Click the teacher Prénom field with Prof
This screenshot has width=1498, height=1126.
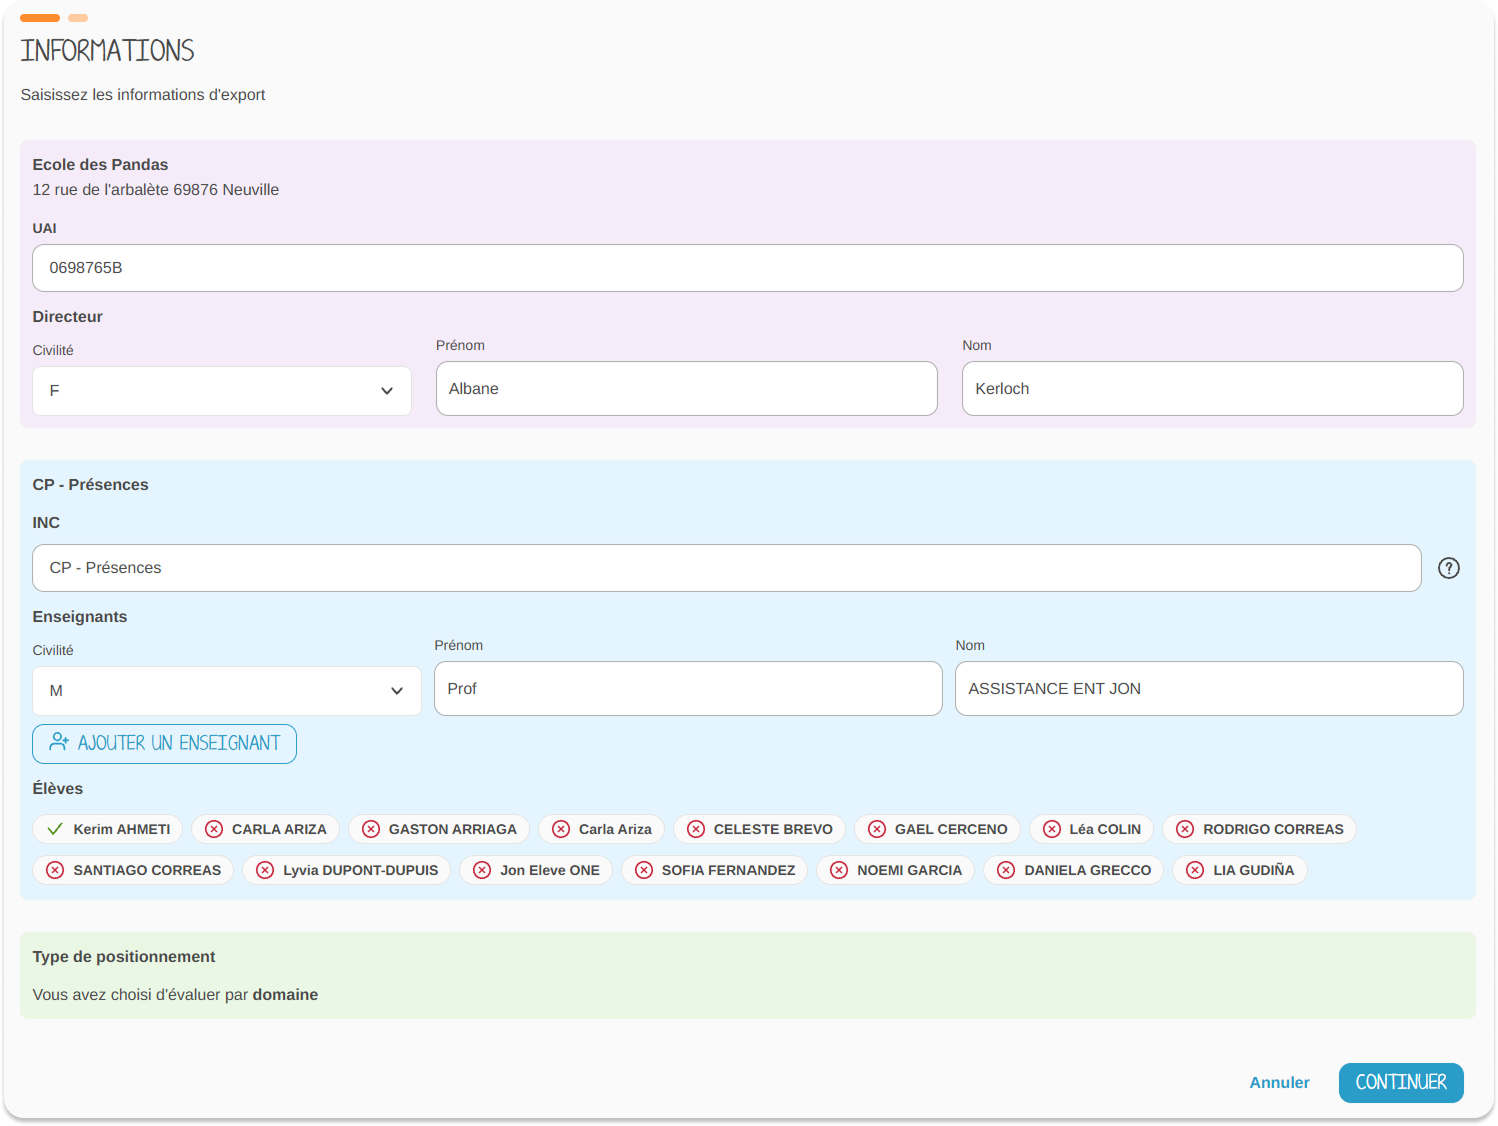[688, 689]
